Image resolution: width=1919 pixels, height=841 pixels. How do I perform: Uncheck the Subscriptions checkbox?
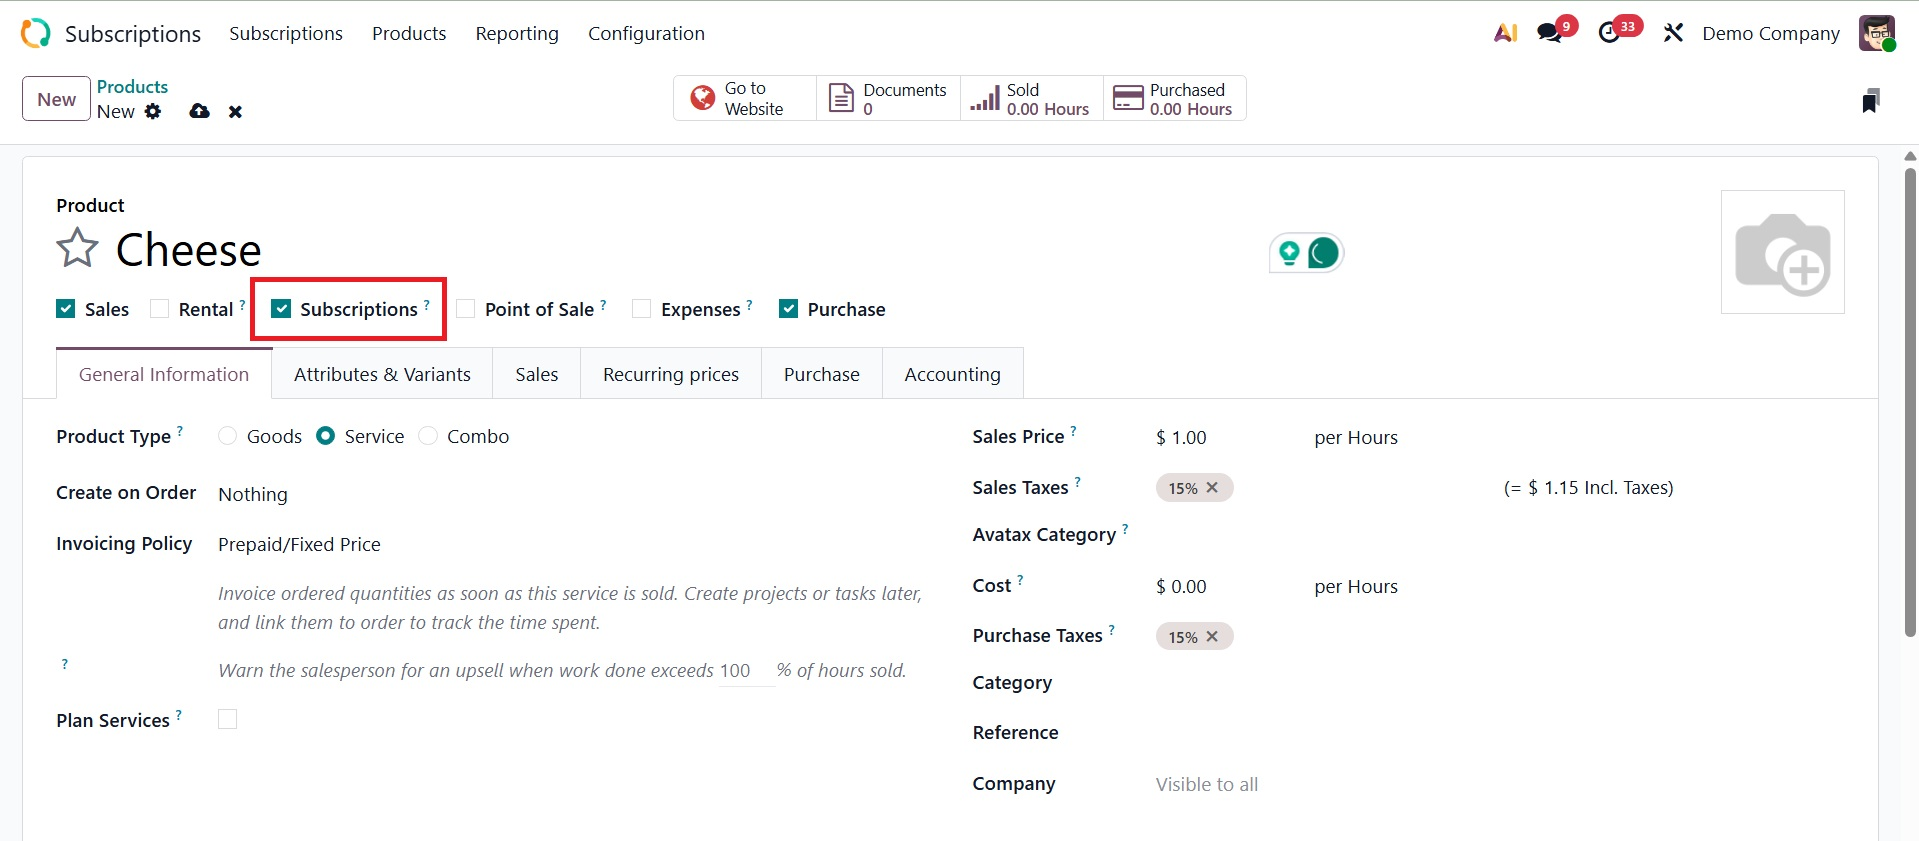(x=282, y=309)
